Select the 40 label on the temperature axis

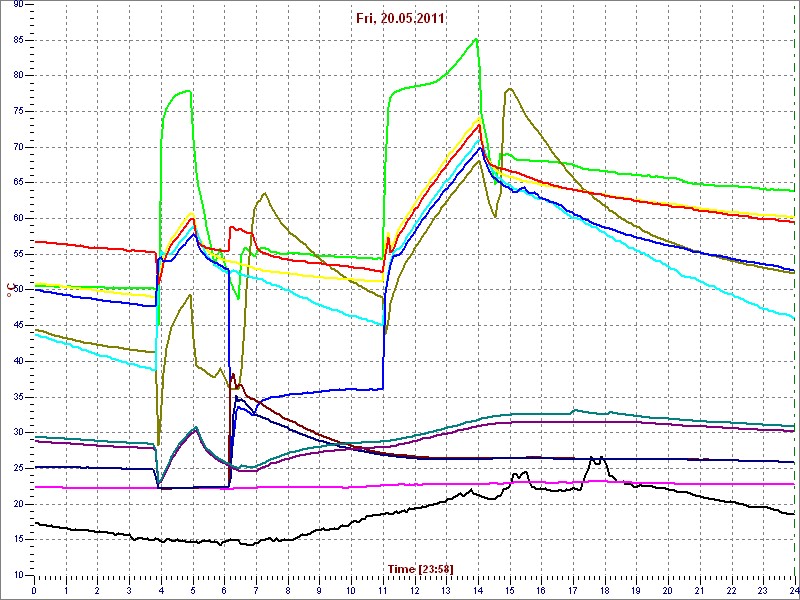coord(17,362)
